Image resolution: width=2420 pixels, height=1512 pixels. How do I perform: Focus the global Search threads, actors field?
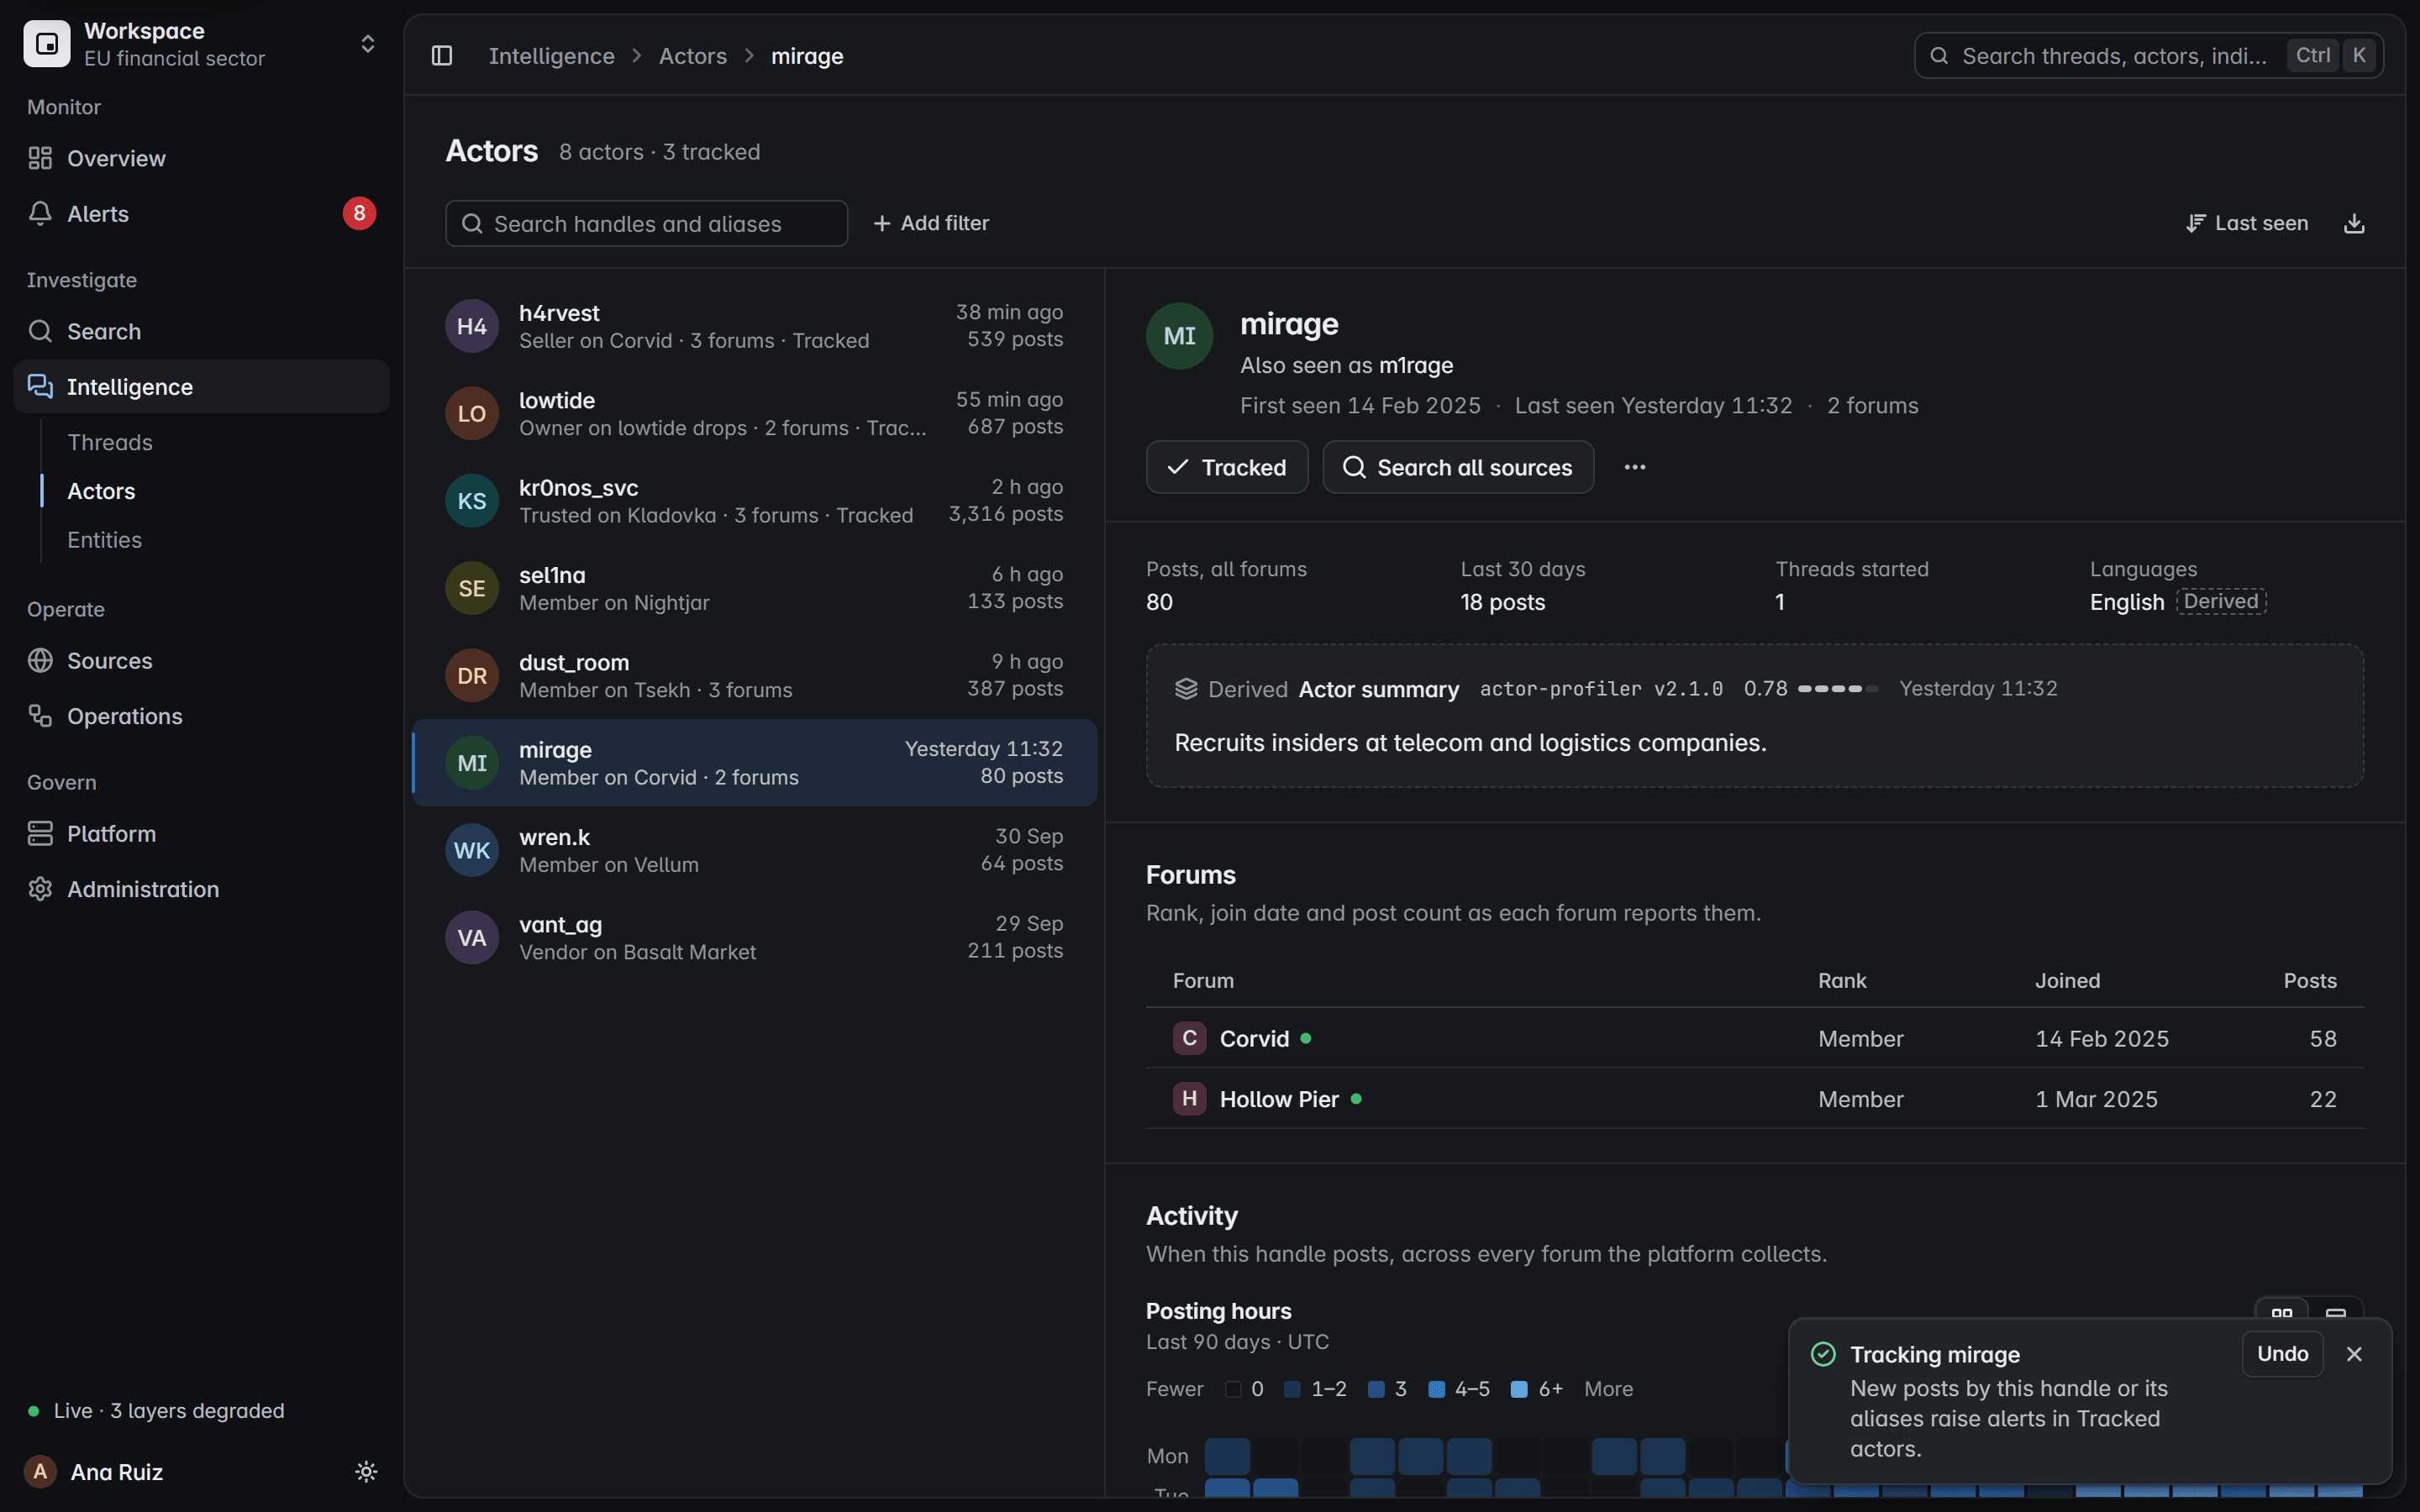pyautogui.click(x=2148, y=56)
